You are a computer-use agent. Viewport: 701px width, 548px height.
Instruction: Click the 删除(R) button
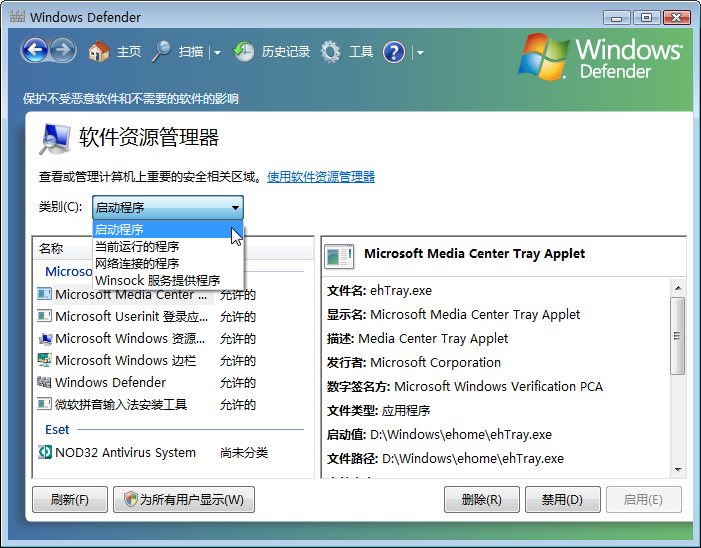click(x=481, y=499)
